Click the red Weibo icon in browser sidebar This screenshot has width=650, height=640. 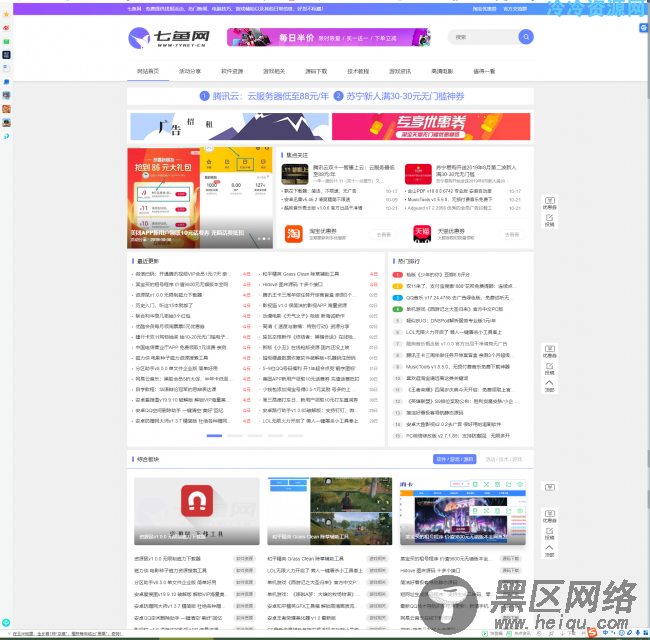(x=6, y=28)
